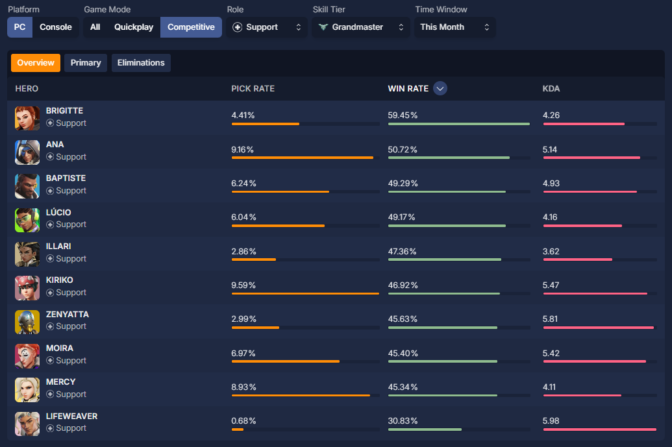Click Lúcio's hero portrait icon
Screen dimensions: 672x447
tap(27, 220)
